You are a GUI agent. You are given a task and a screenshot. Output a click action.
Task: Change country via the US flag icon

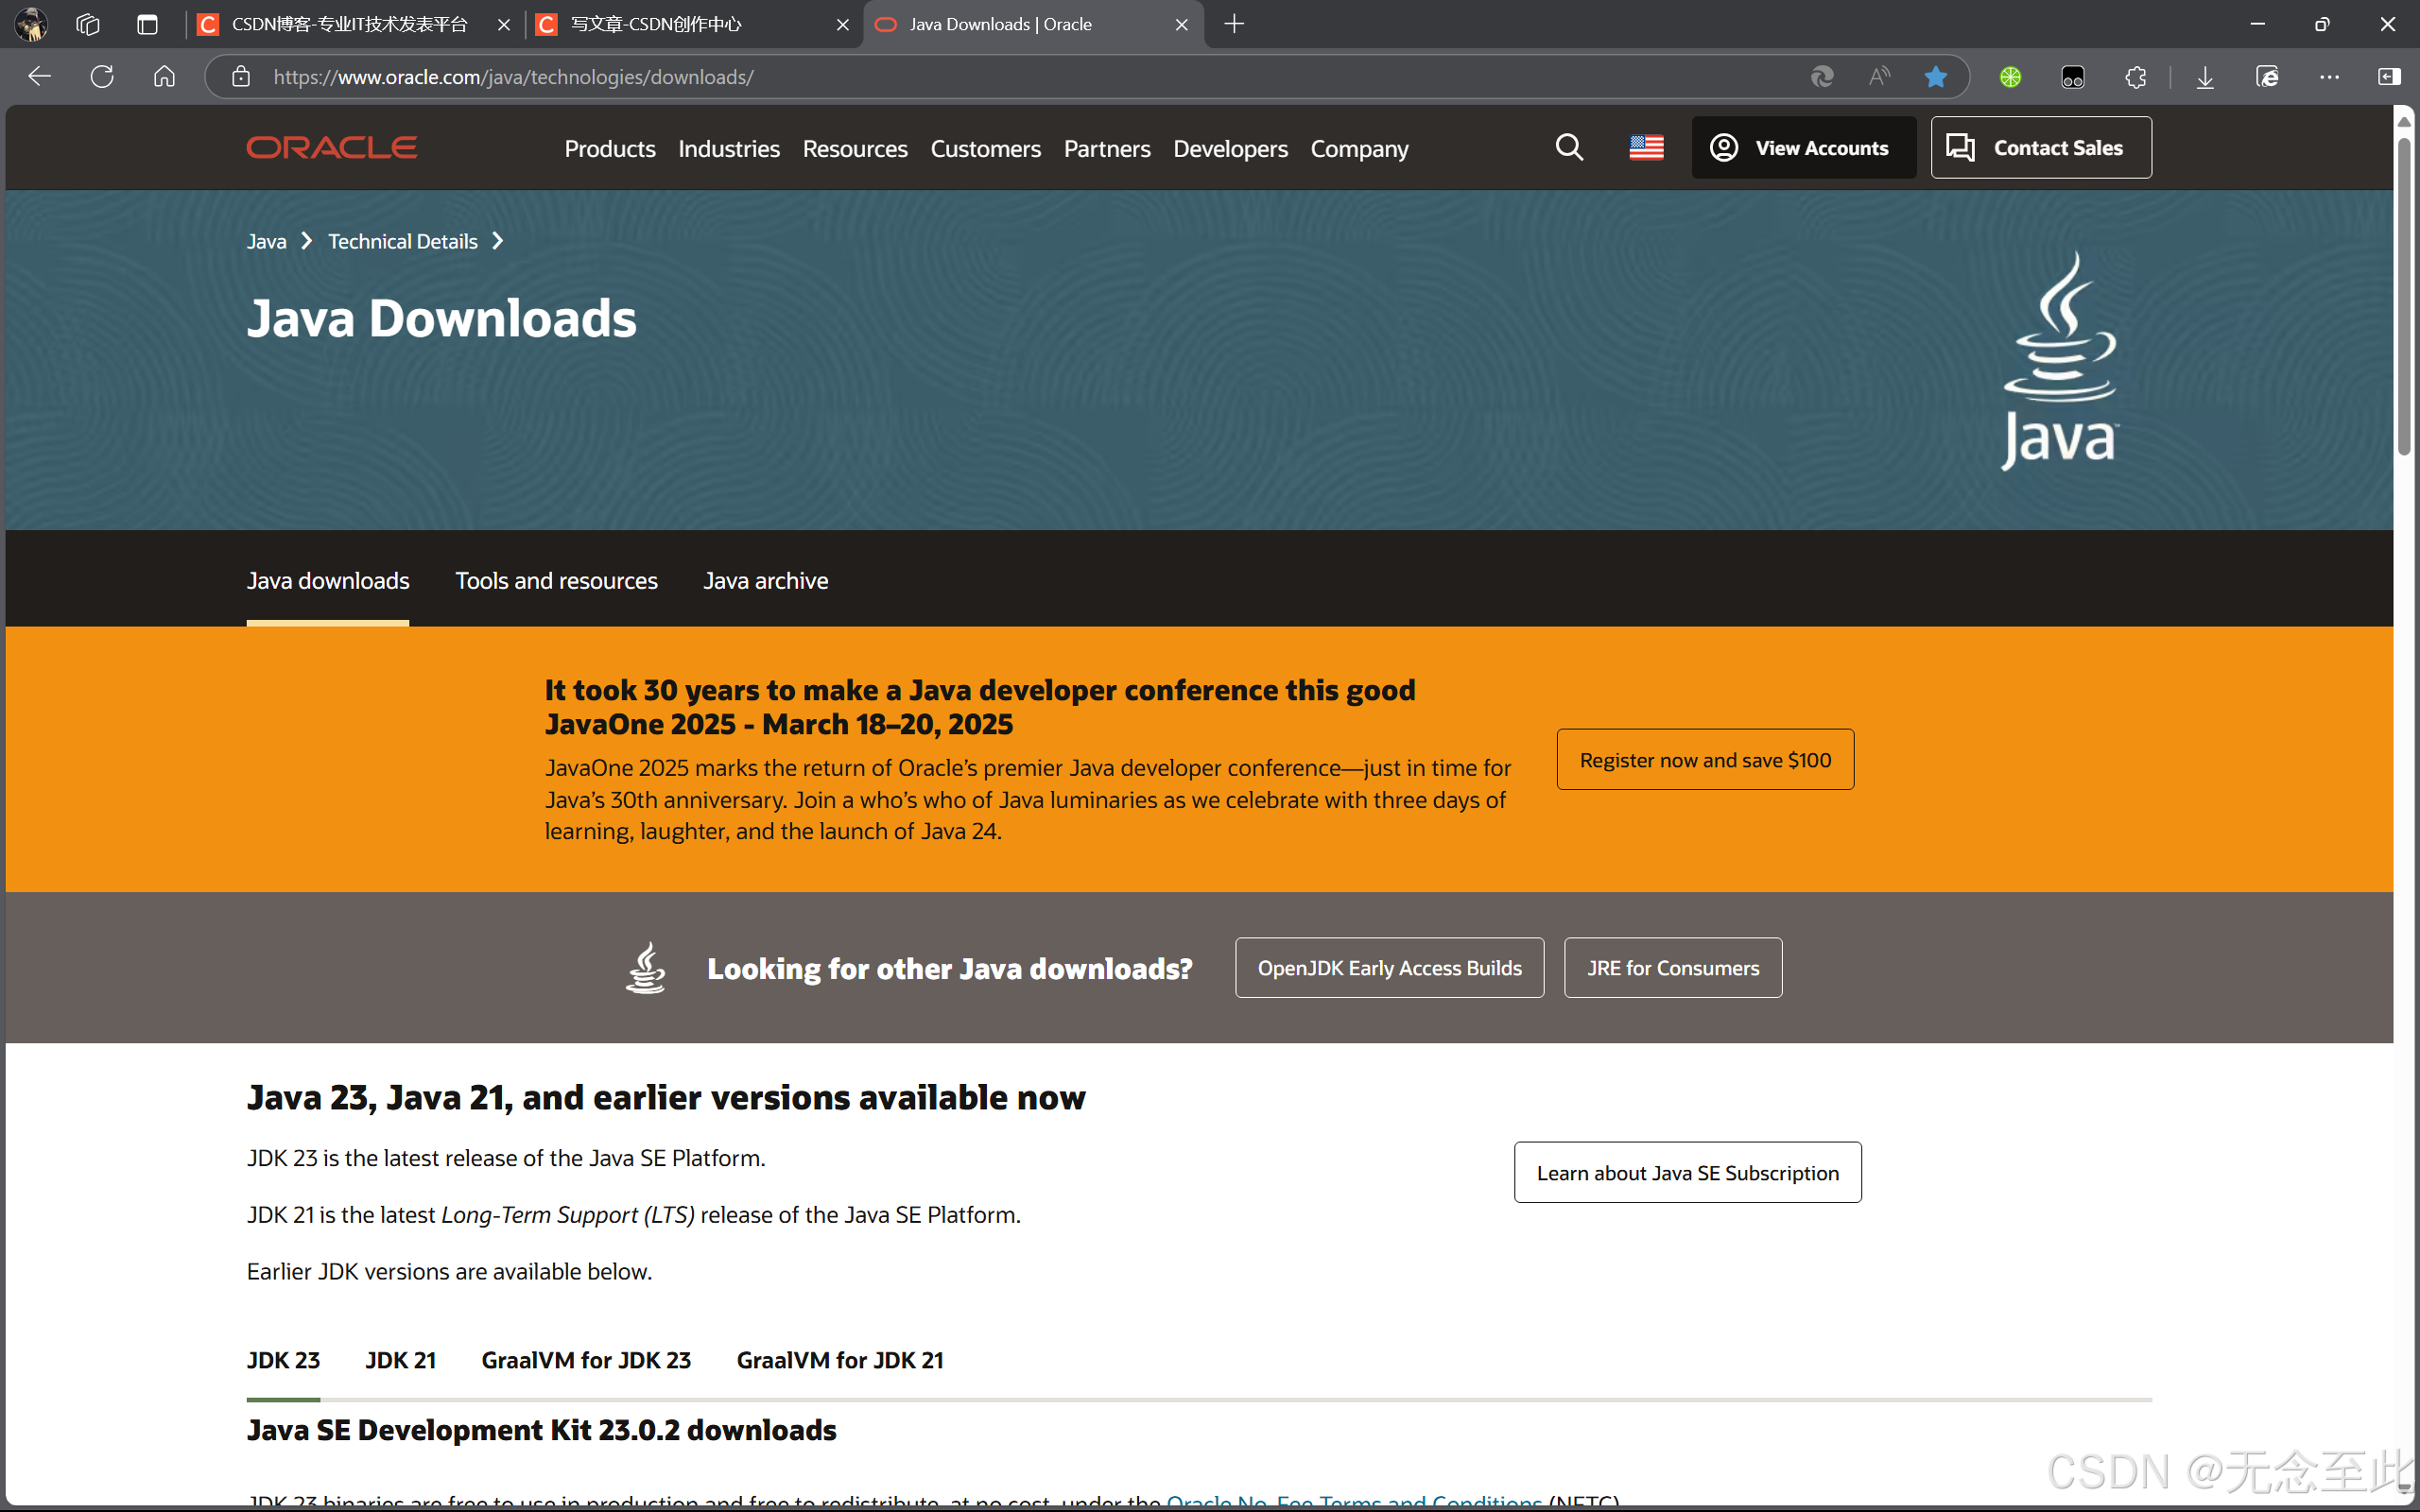[x=1646, y=148]
